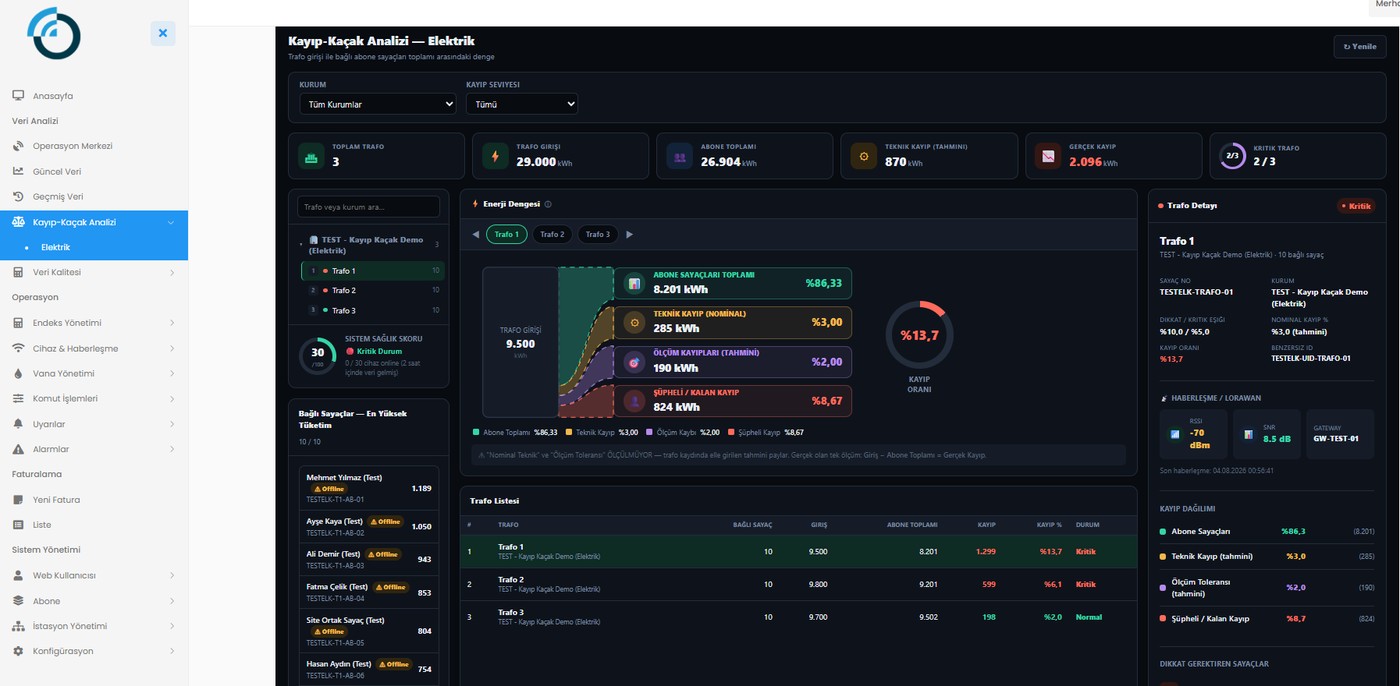Screen dimensions: 1400x686
Task: Click the Vana Yönetimi droplet icon
Action: point(18,373)
